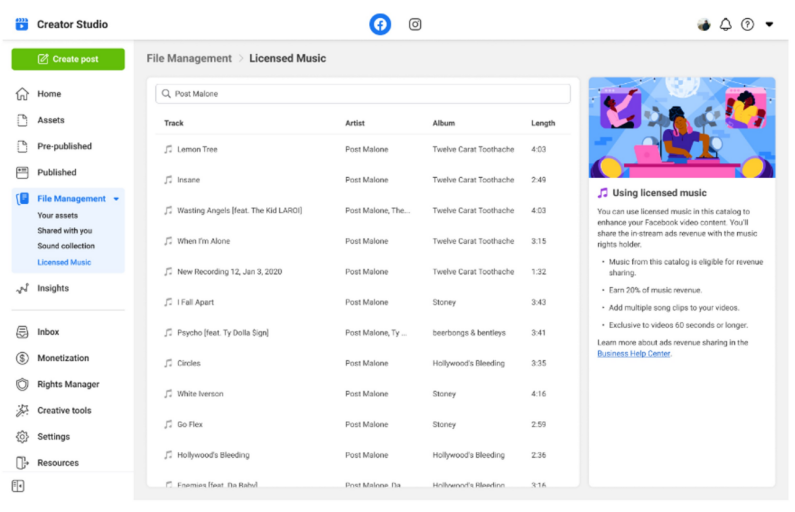Collapse the File Management section arrow
The image size is (795, 512).
(x=116, y=199)
